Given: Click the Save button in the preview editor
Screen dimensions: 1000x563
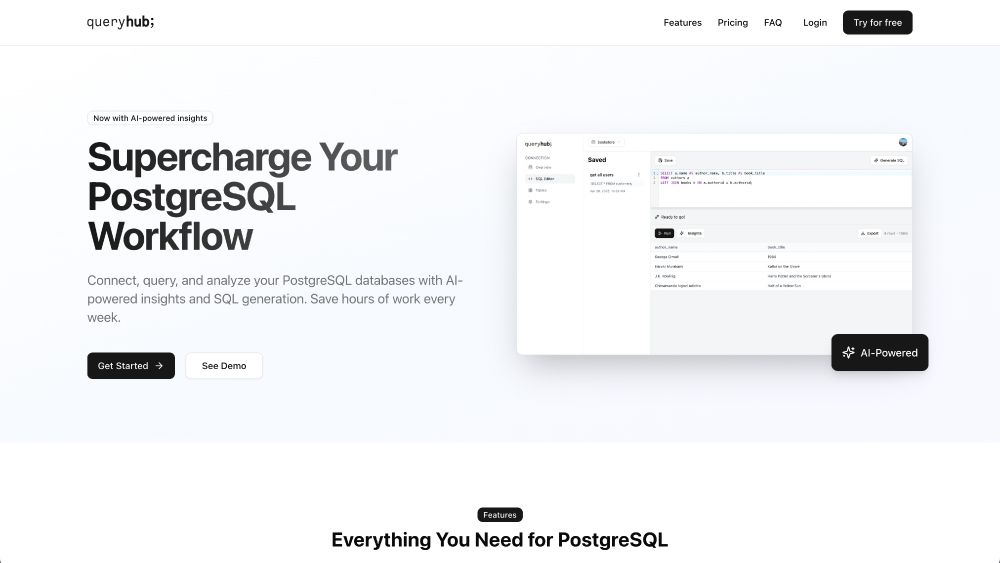Looking at the screenshot, I should tap(666, 160).
